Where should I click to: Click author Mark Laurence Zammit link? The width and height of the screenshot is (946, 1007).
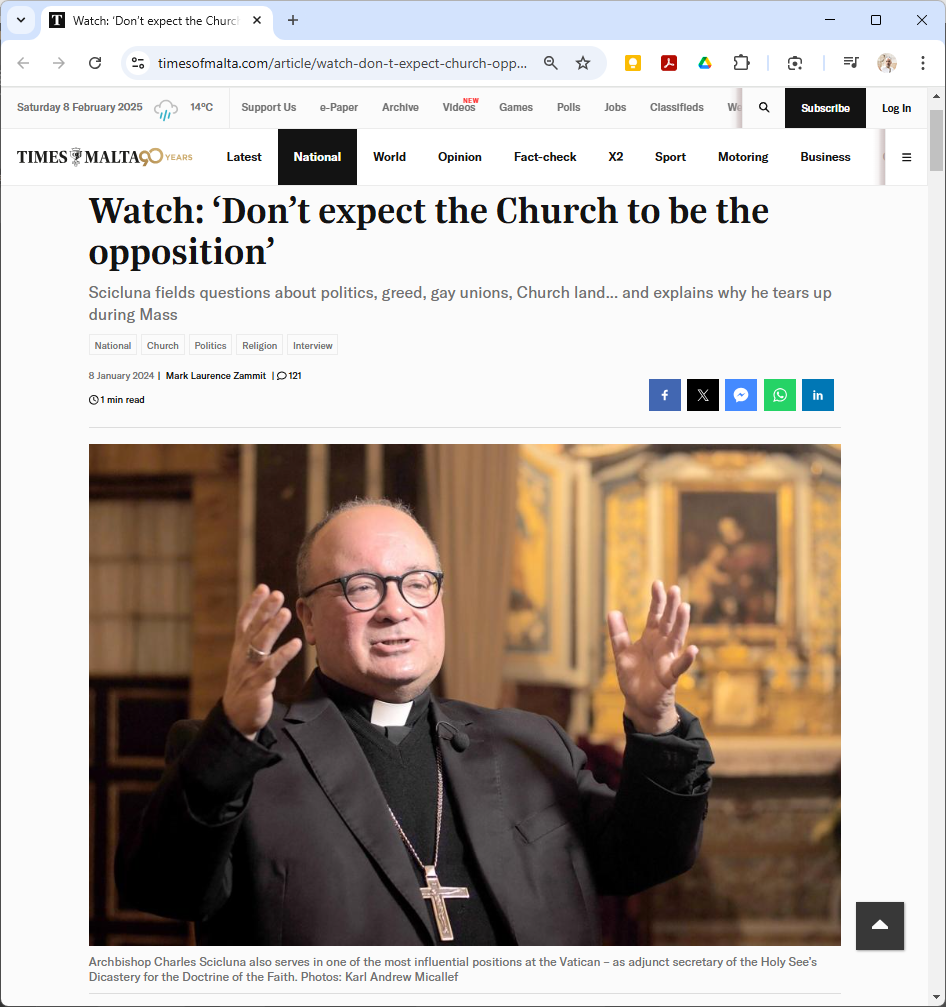tap(216, 376)
